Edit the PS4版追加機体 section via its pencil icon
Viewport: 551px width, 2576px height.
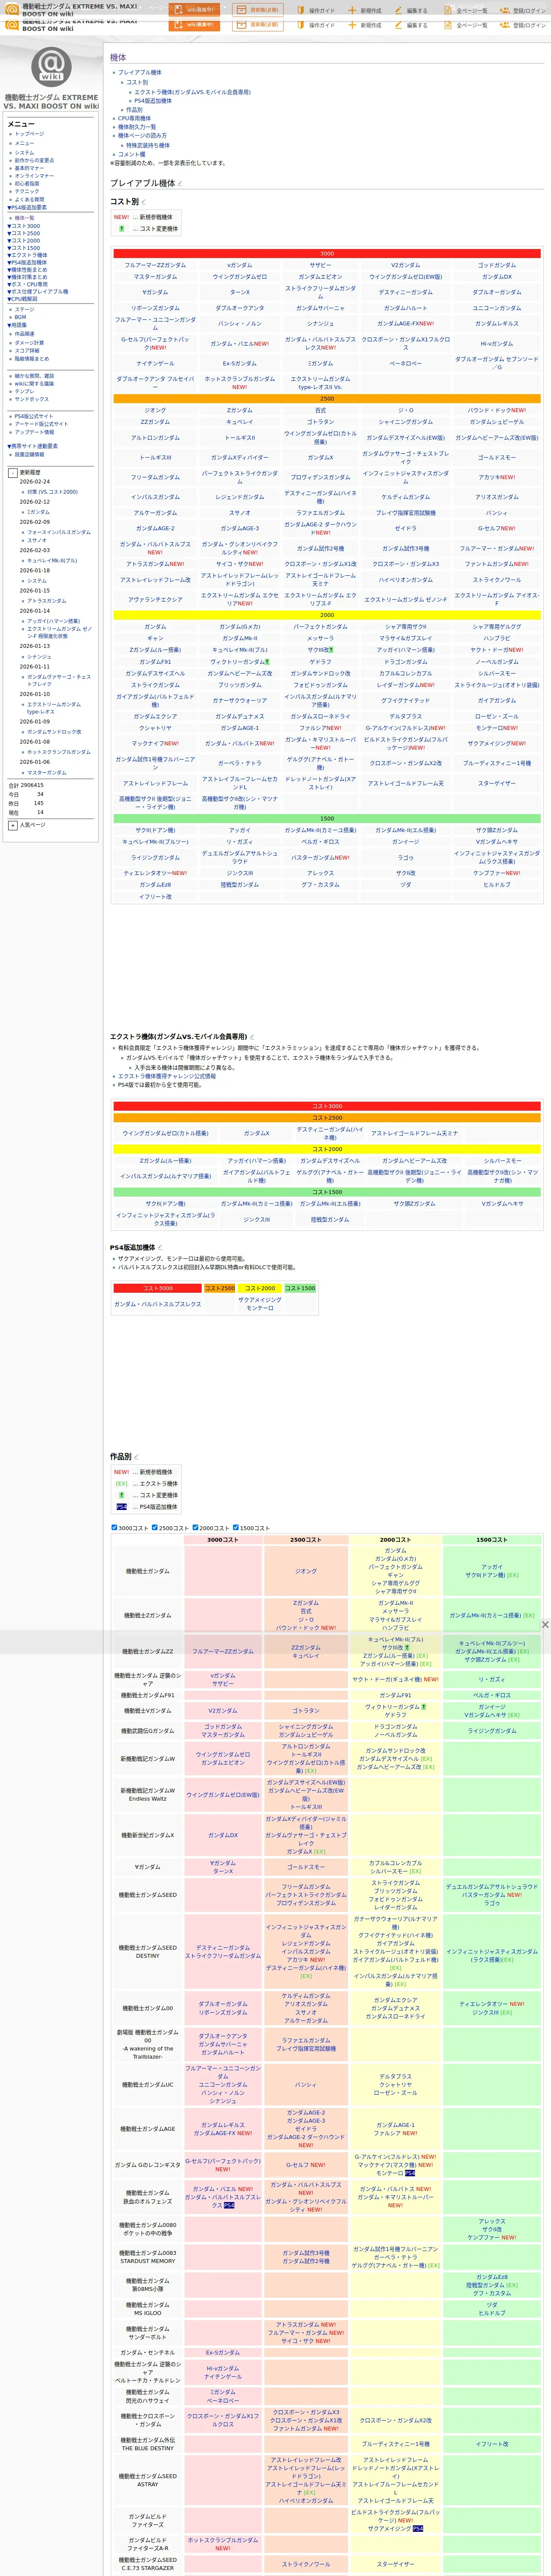click(161, 1248)
